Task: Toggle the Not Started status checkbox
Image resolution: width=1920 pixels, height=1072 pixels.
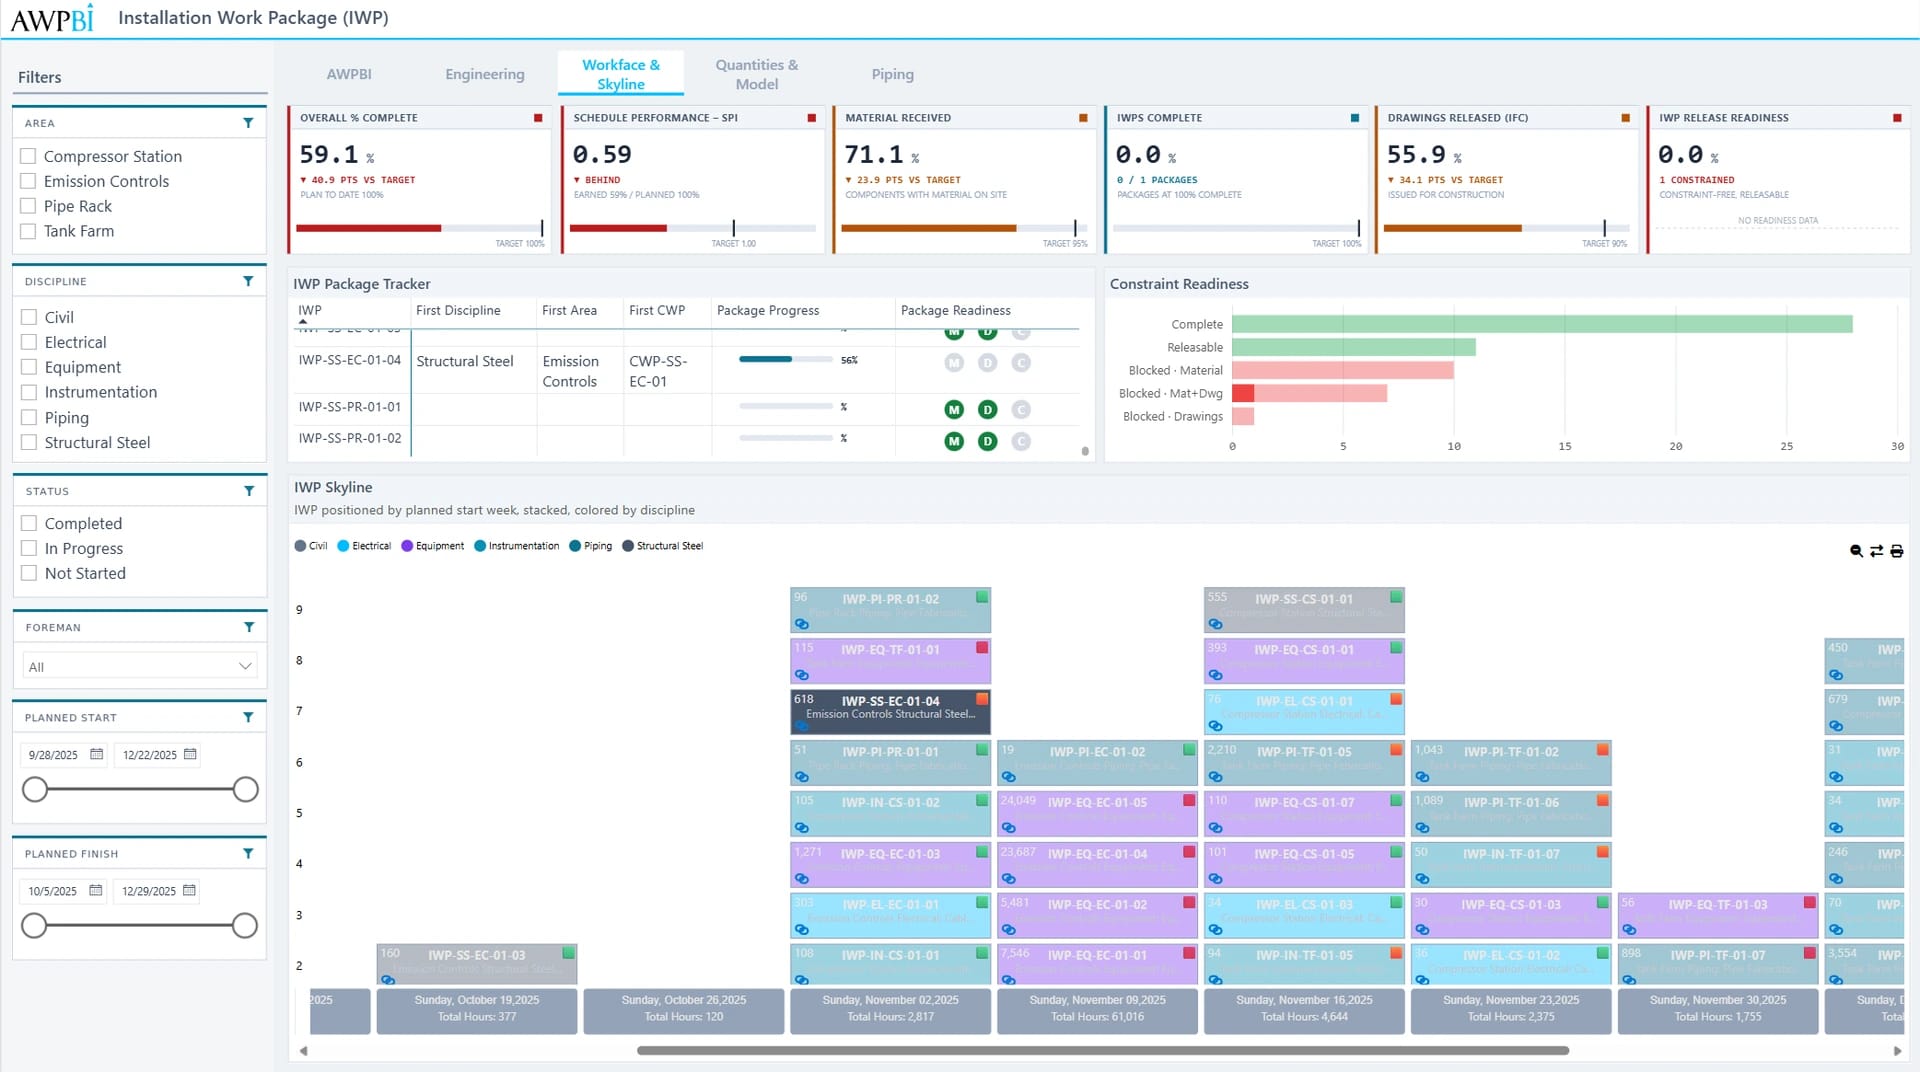Action: pos(29,573)
